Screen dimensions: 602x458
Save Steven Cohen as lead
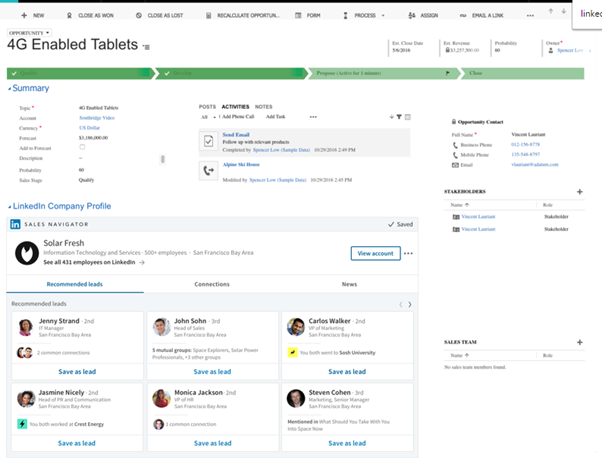pyautogui.click(x=347, y=443)
